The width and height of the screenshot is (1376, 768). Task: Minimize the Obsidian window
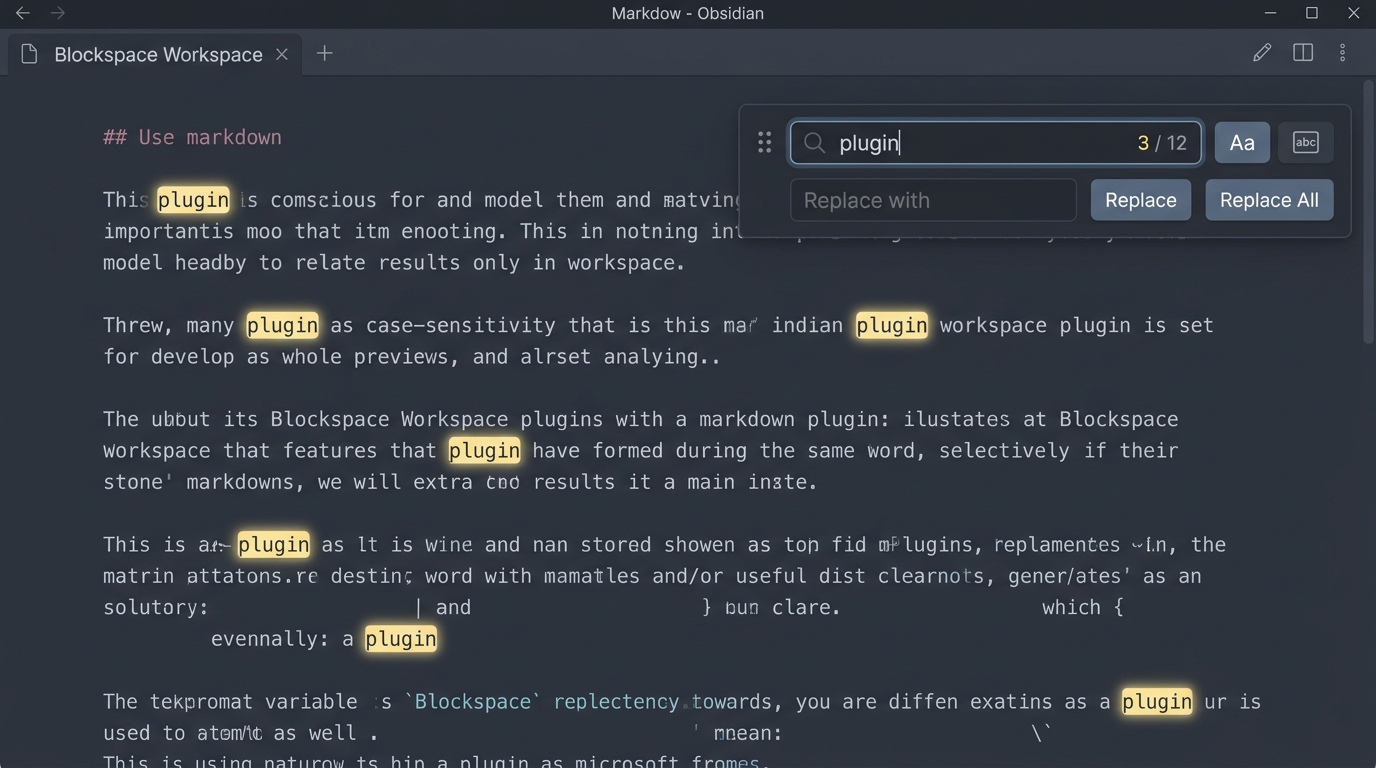[1270, 13]
